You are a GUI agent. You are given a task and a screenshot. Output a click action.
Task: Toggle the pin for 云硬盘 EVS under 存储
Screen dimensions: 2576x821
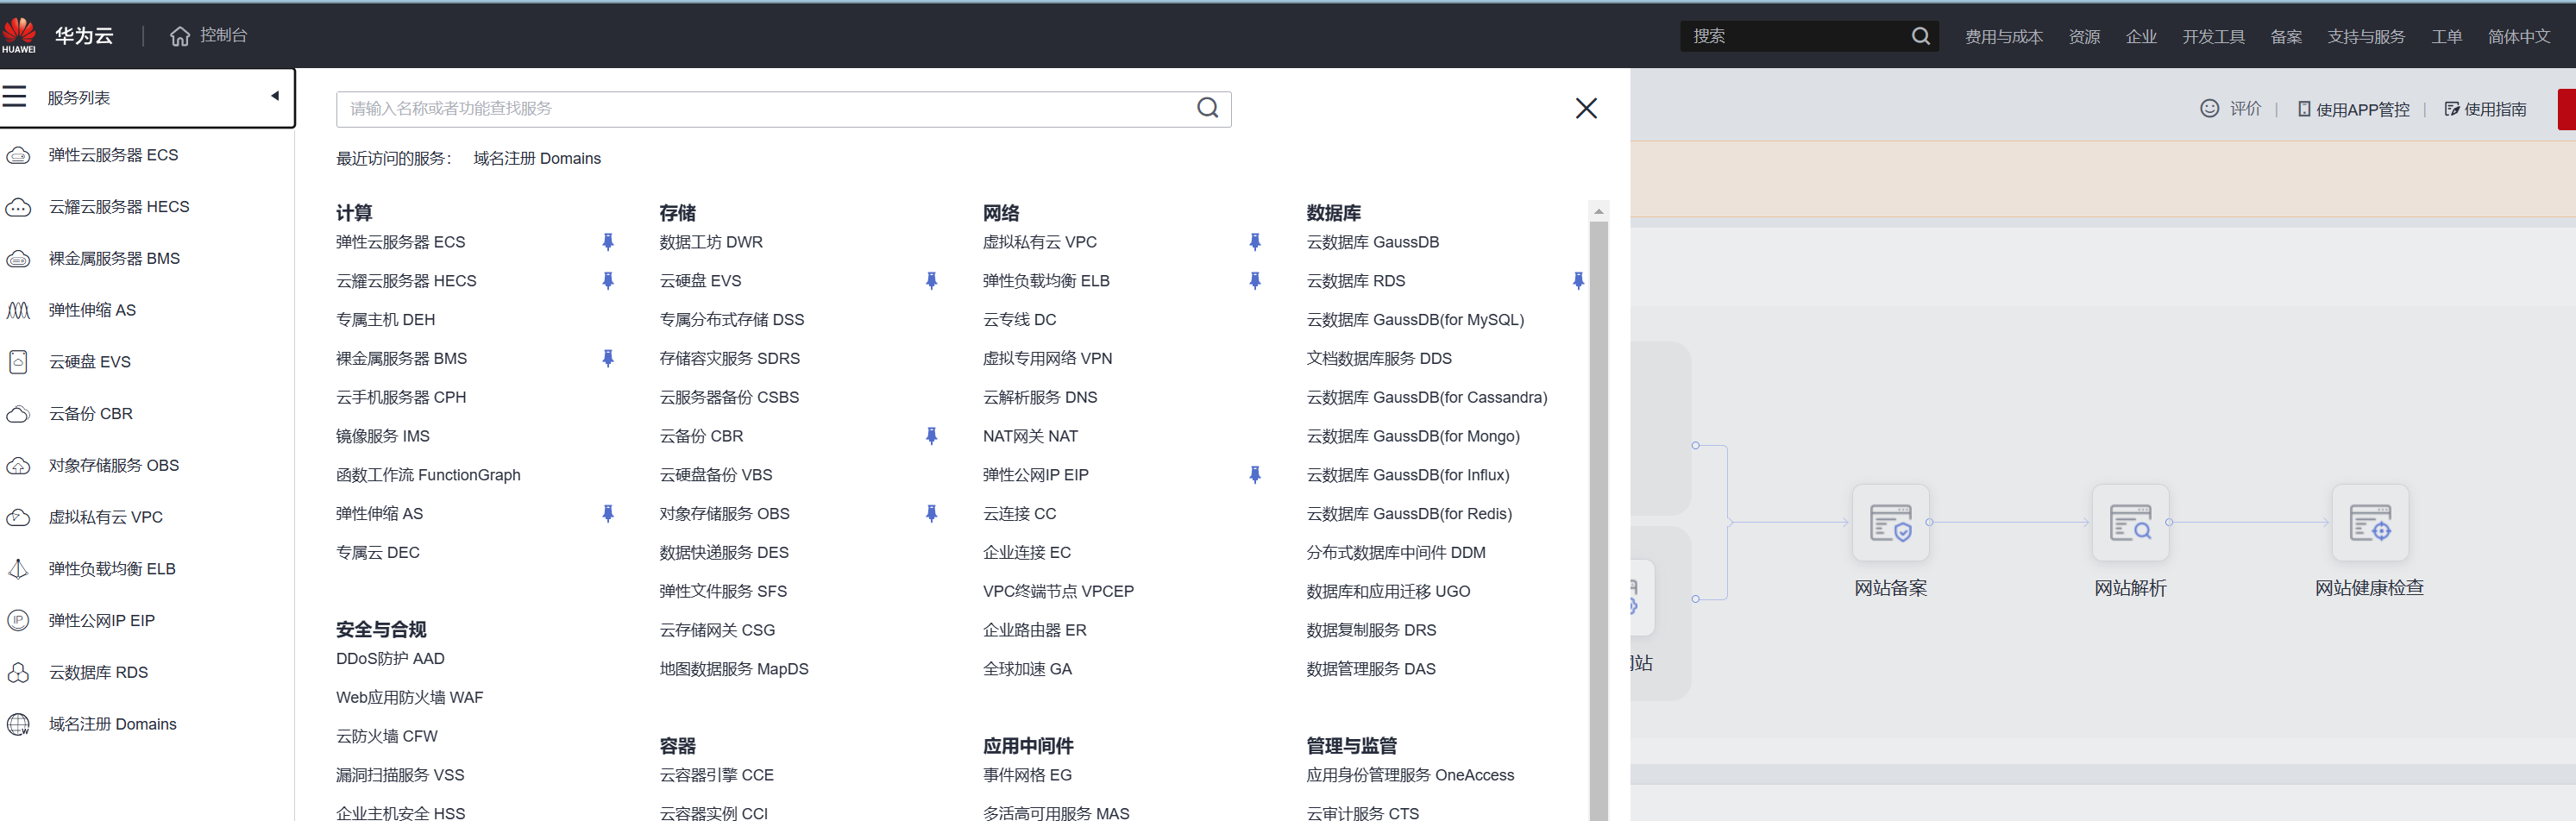click(931, 281)
